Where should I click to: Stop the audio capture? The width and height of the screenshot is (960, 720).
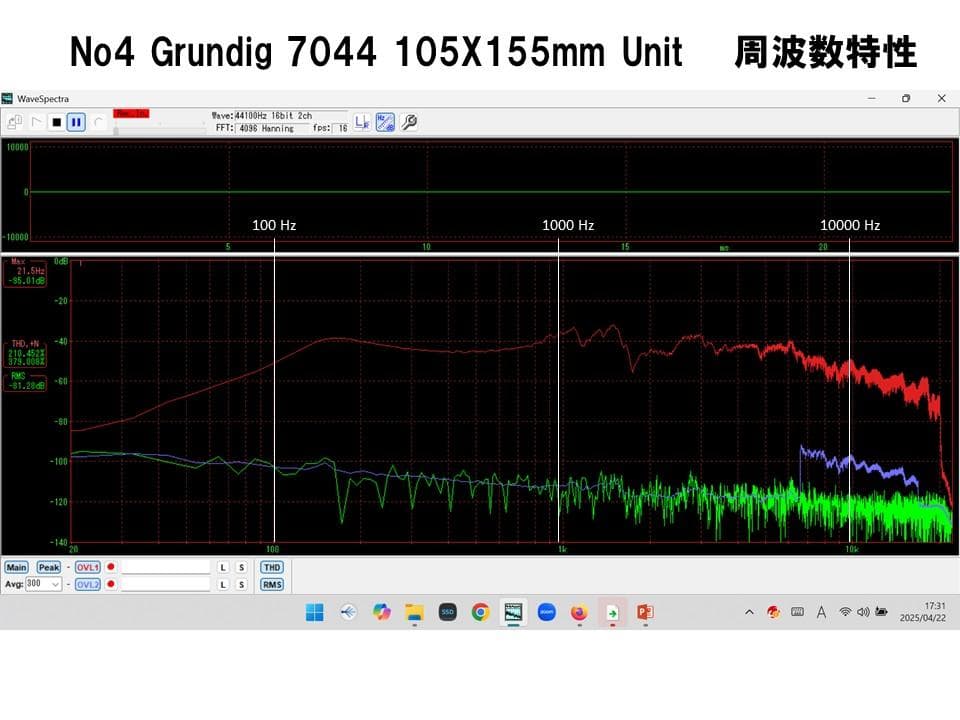coord(56,121)
